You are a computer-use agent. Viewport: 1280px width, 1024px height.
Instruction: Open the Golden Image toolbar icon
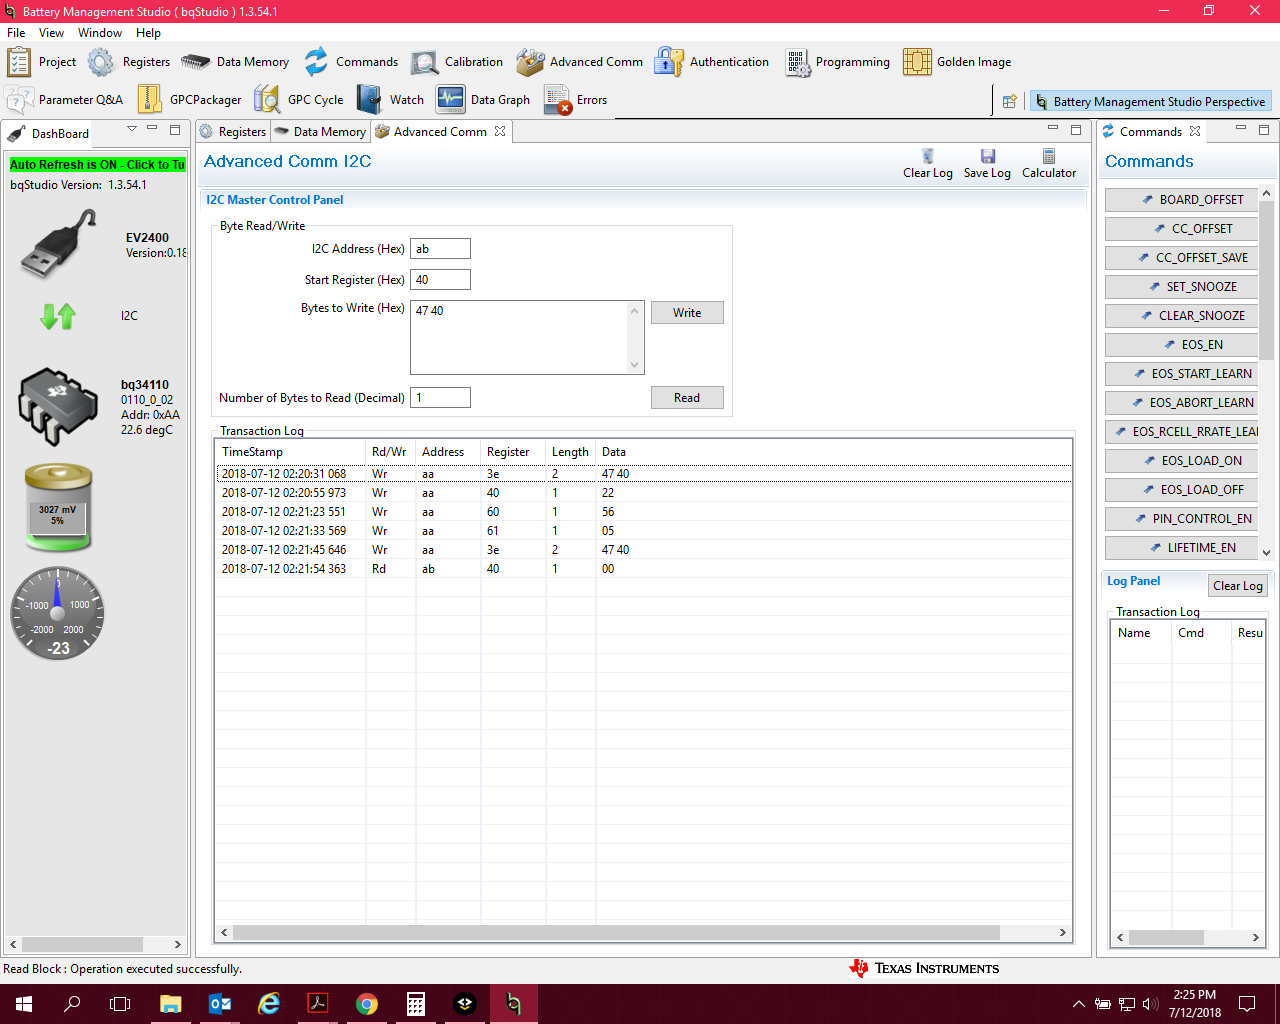917,62
